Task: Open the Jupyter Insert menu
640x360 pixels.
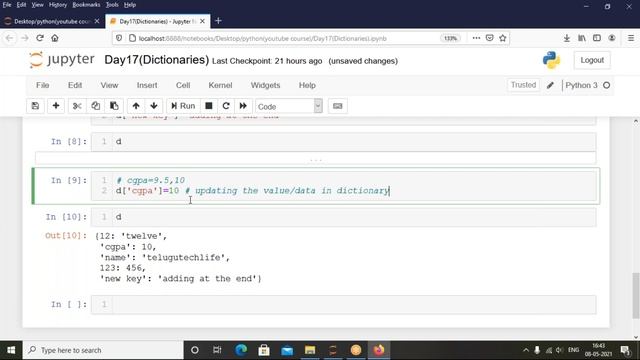Action: (147, 85)
